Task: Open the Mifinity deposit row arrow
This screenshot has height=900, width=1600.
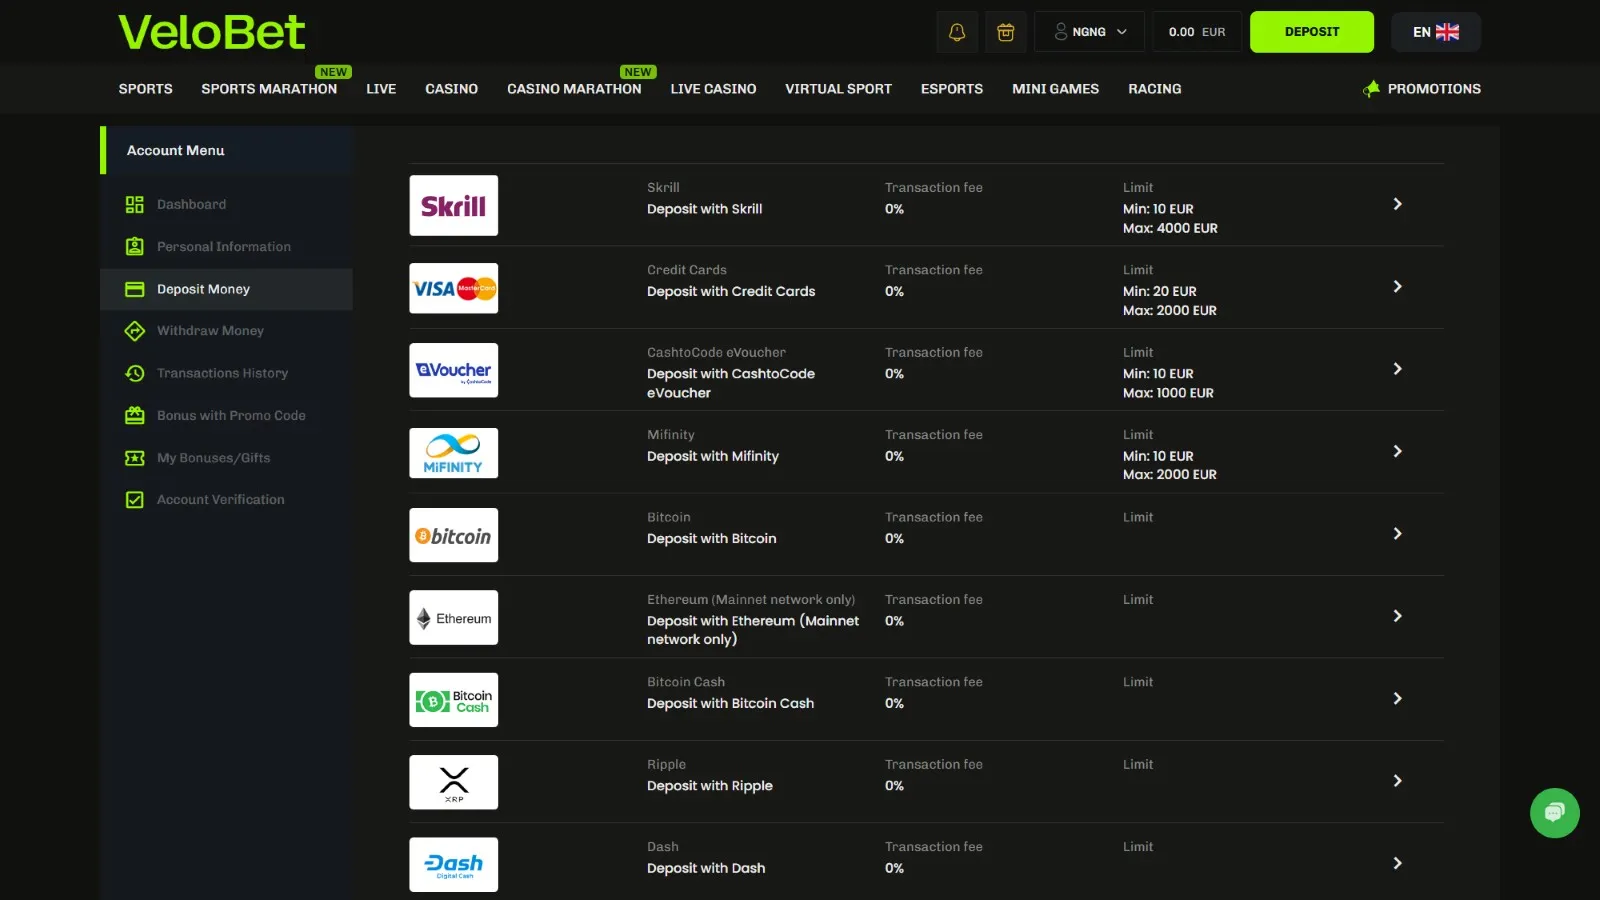Action: (x=1397, y=451)
